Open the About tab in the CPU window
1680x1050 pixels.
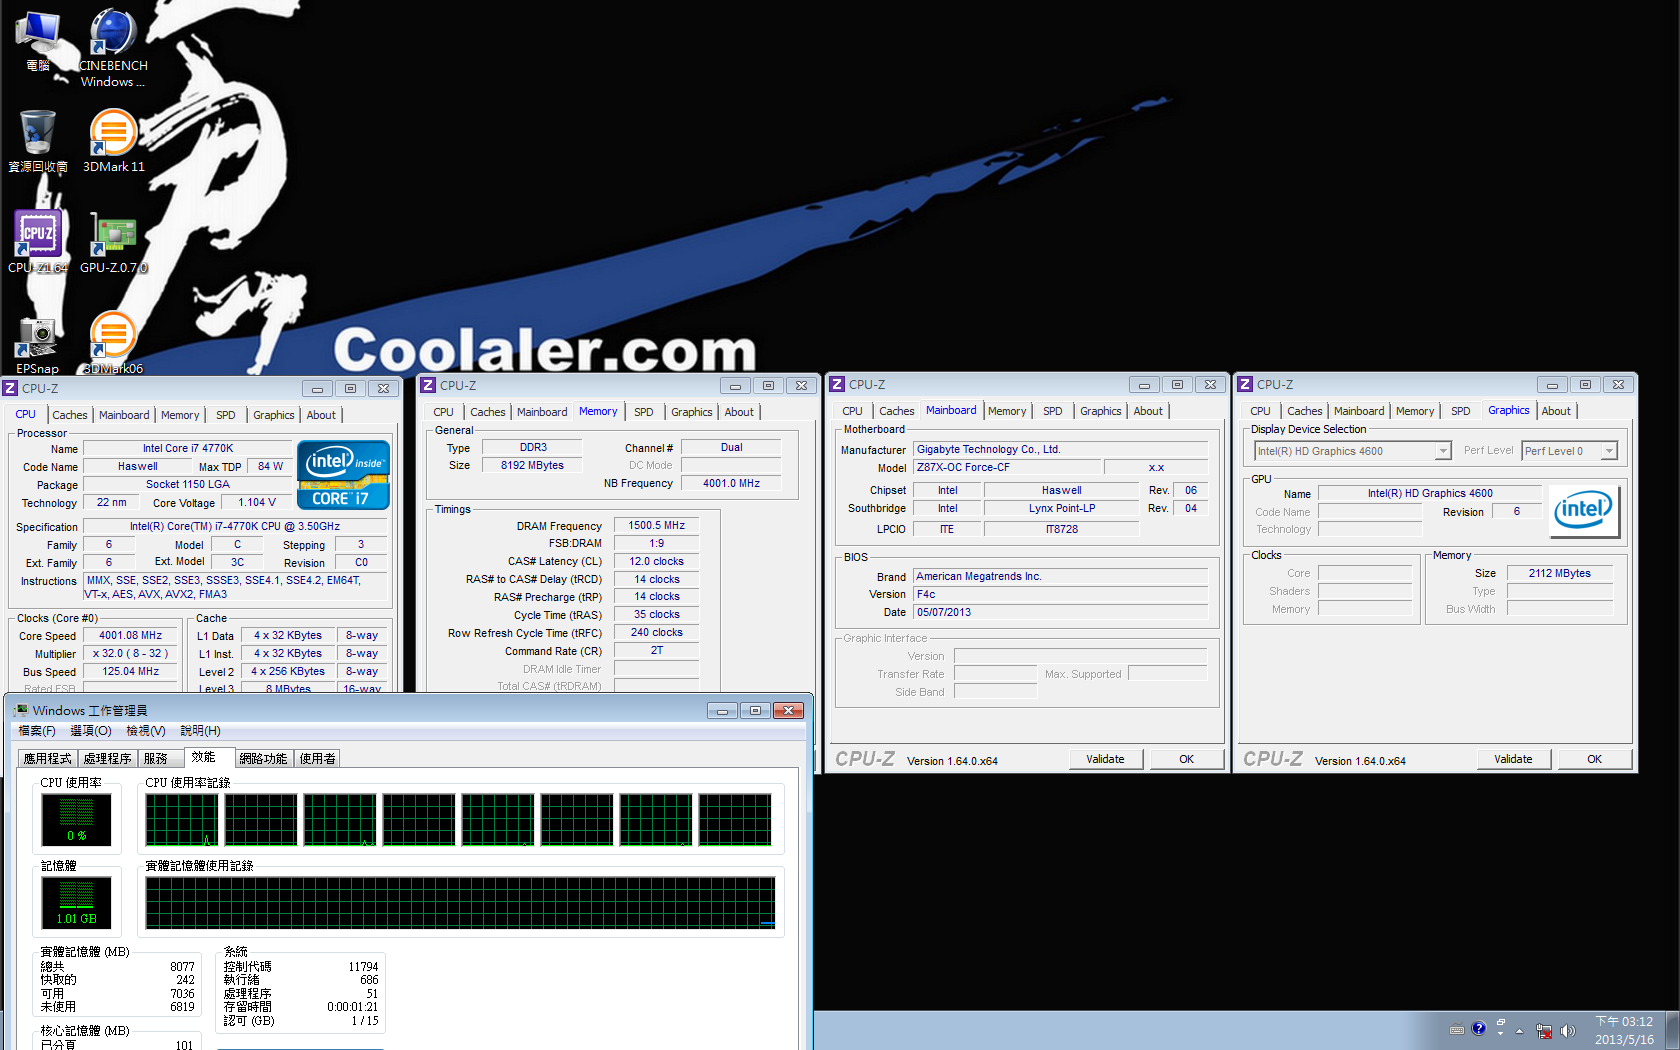point(321,415)
